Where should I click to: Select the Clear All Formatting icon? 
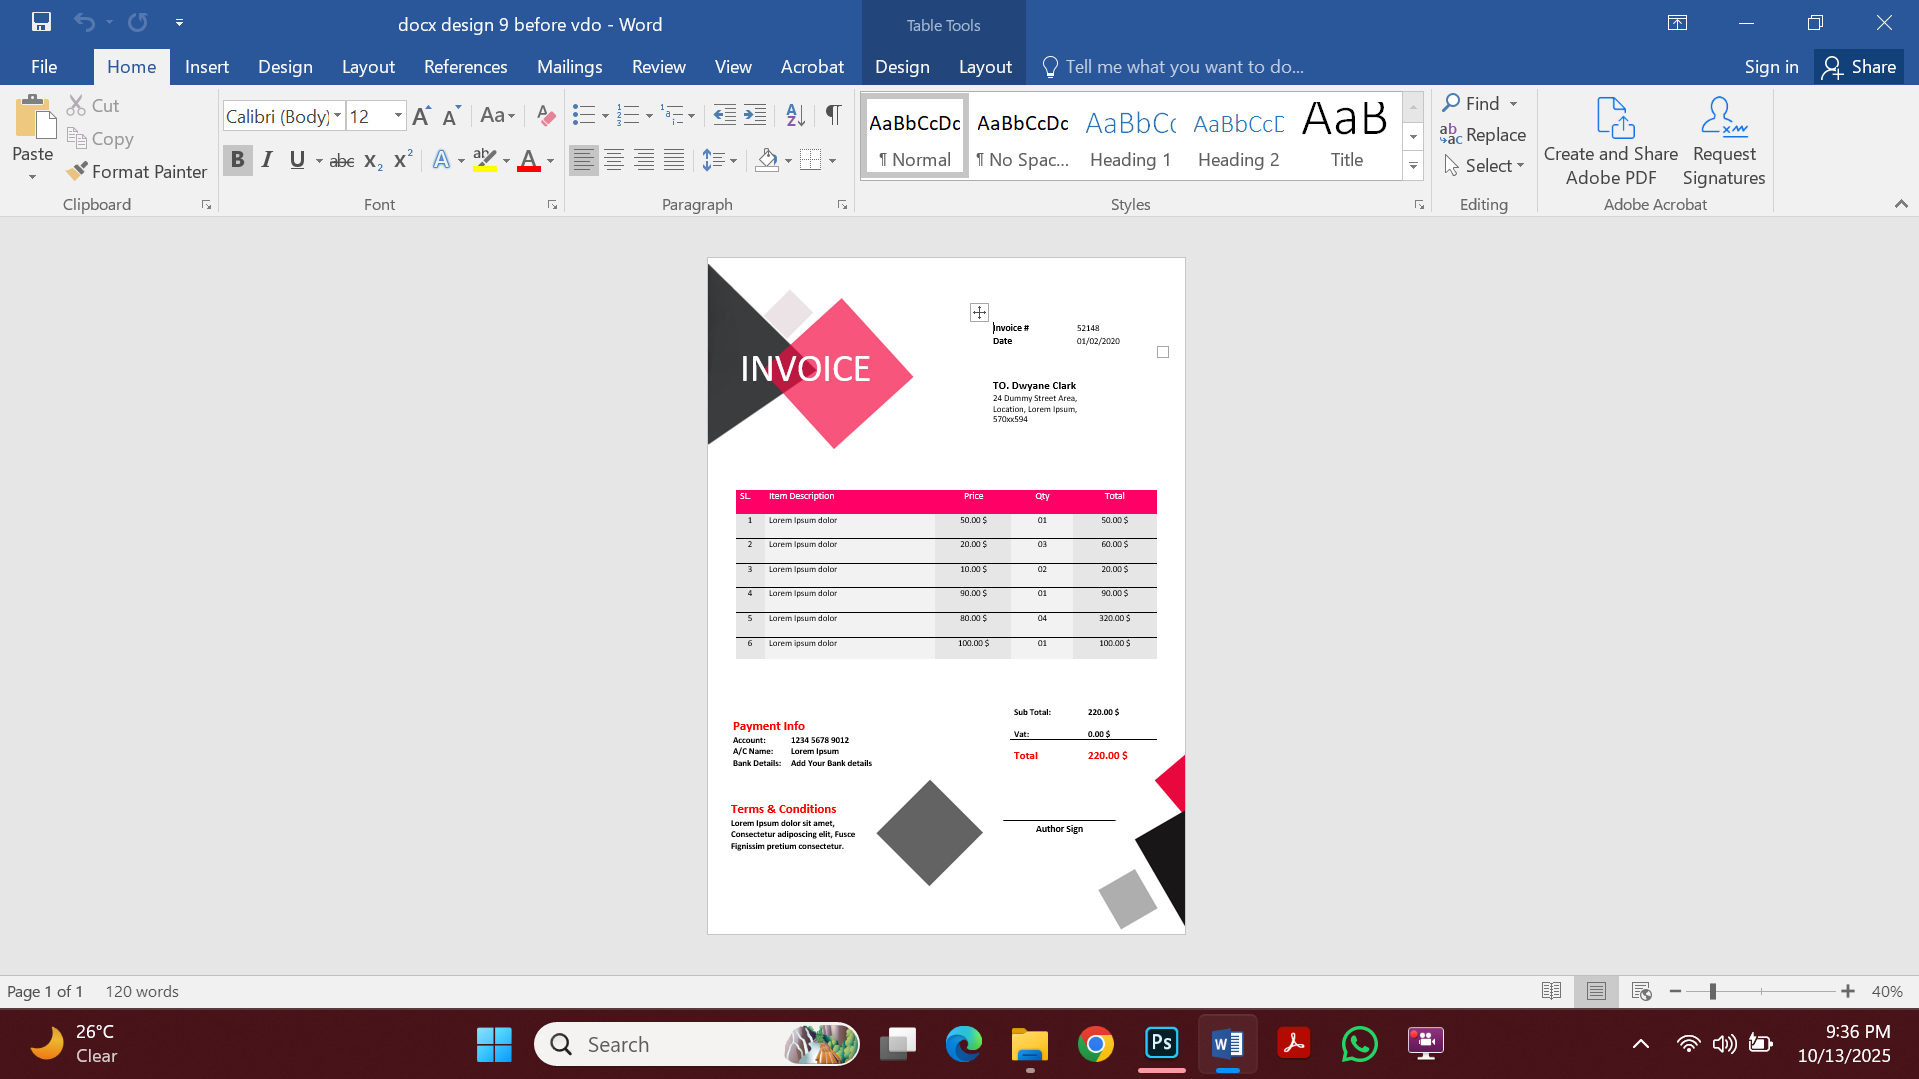click(545, 115)
